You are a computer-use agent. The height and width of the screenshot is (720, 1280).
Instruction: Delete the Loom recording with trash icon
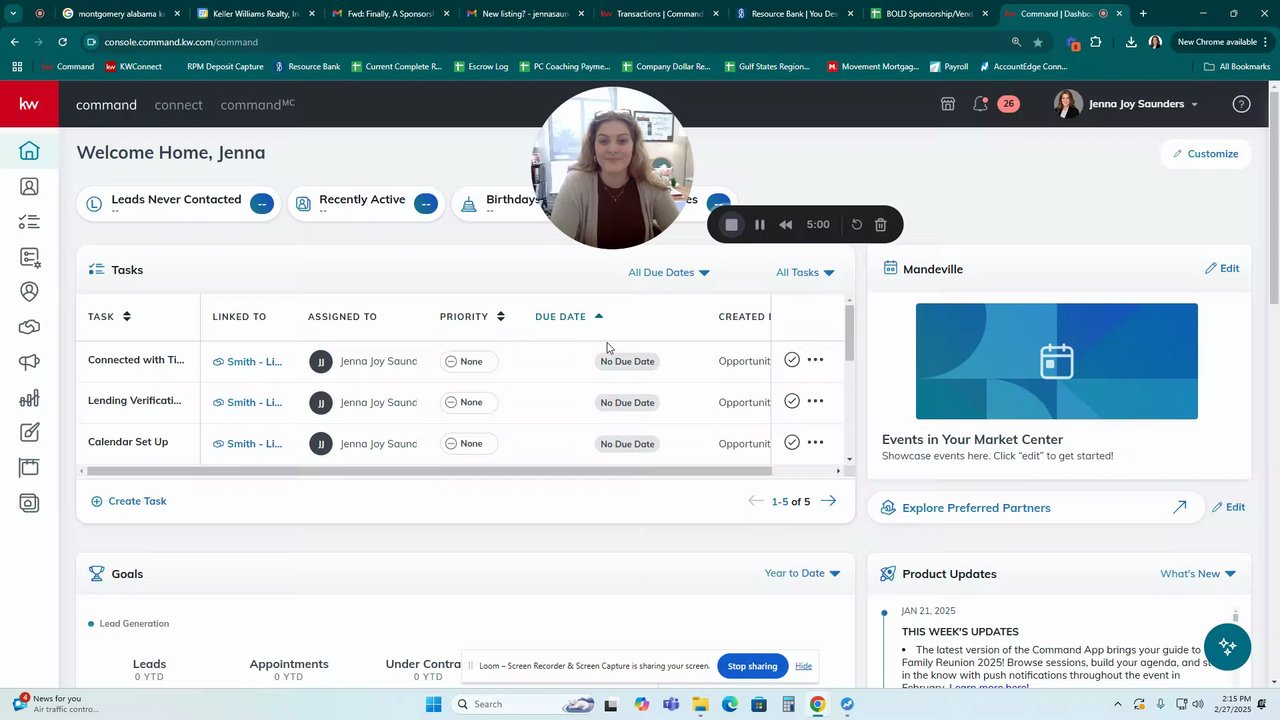tap(881, 225)
